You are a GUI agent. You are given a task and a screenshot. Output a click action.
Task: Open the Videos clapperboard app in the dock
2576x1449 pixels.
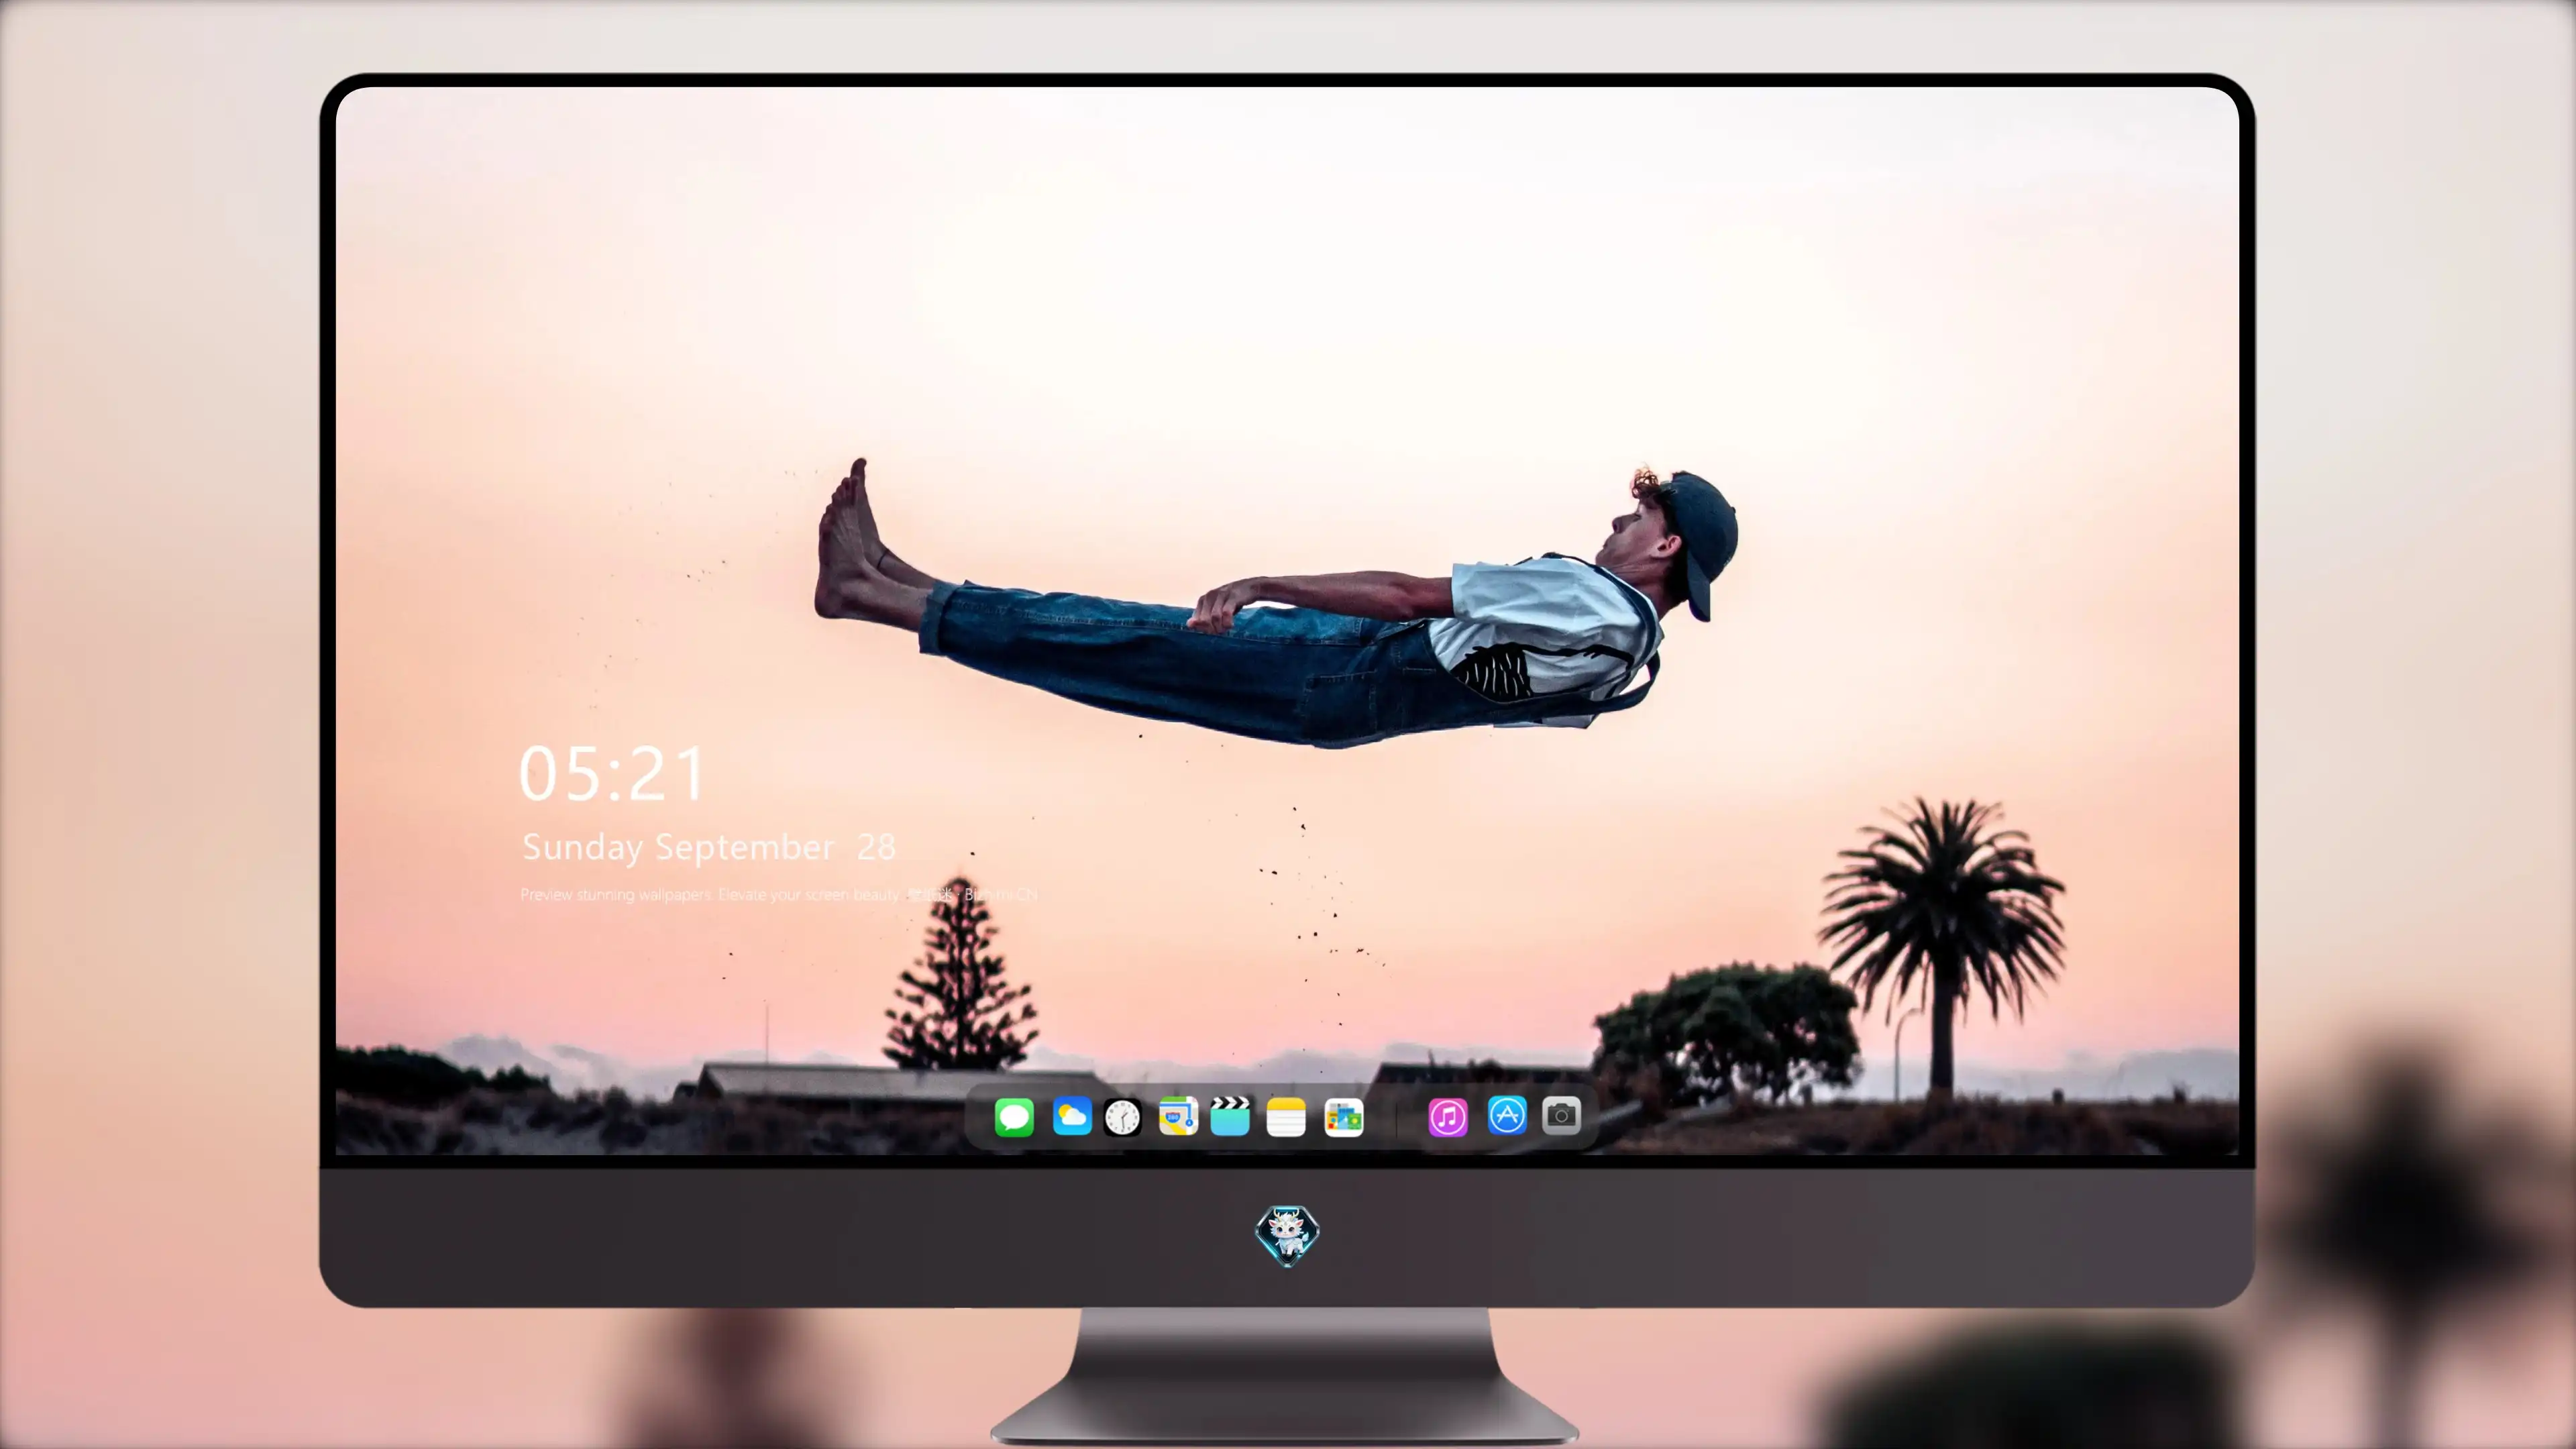coord(1230,1116)
